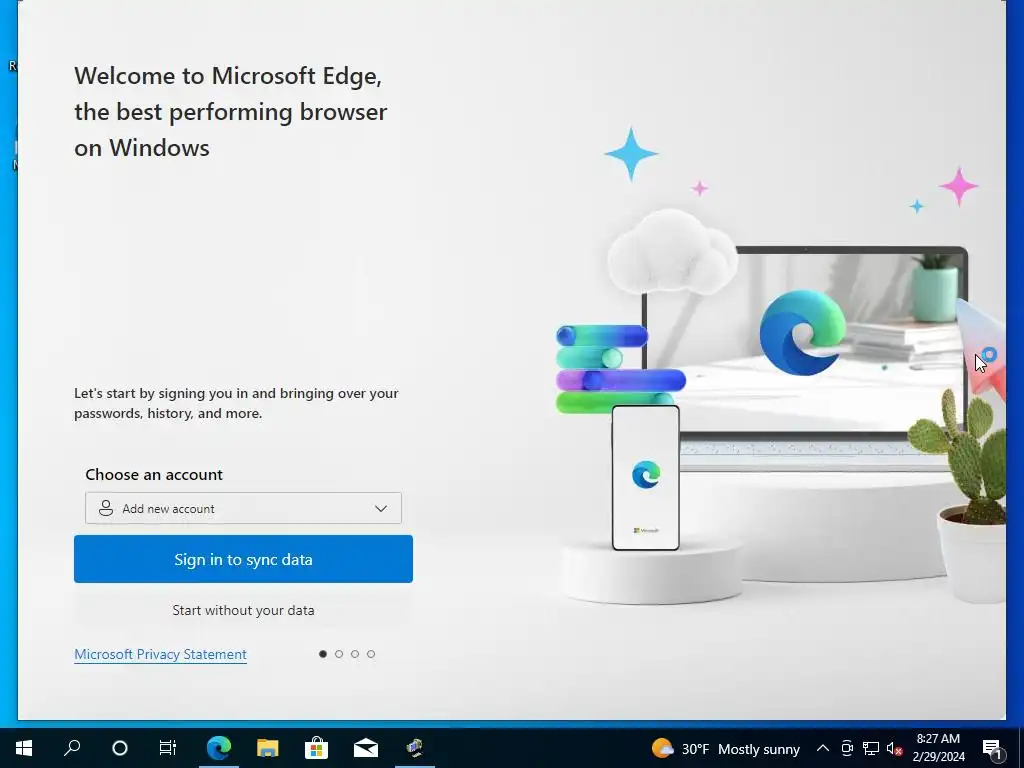Click the person icon in account field
Image resolution: width=1024 pixels, height=768 pixels.
point(105,508)
